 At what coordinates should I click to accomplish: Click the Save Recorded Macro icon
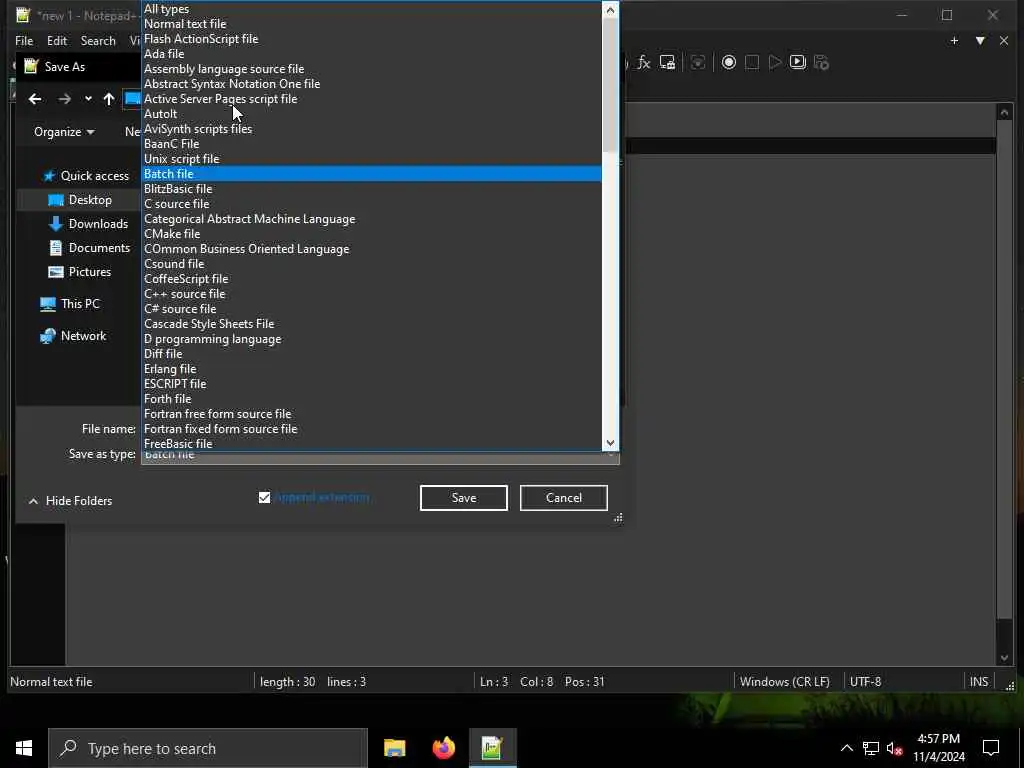821,62
